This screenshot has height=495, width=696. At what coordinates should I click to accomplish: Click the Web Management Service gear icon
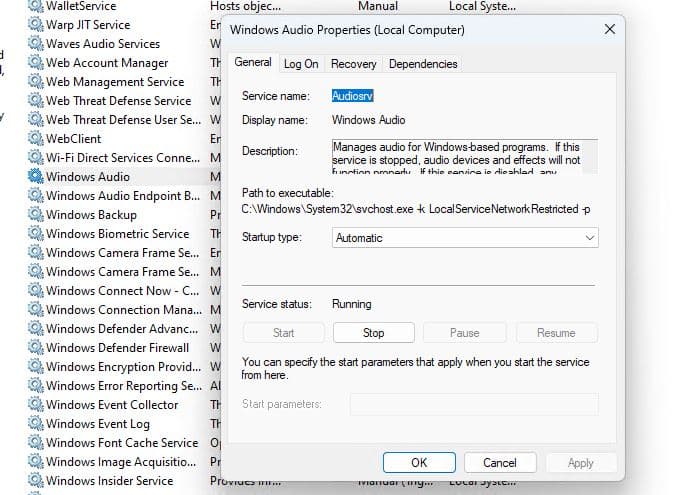(x=36, y=82)
